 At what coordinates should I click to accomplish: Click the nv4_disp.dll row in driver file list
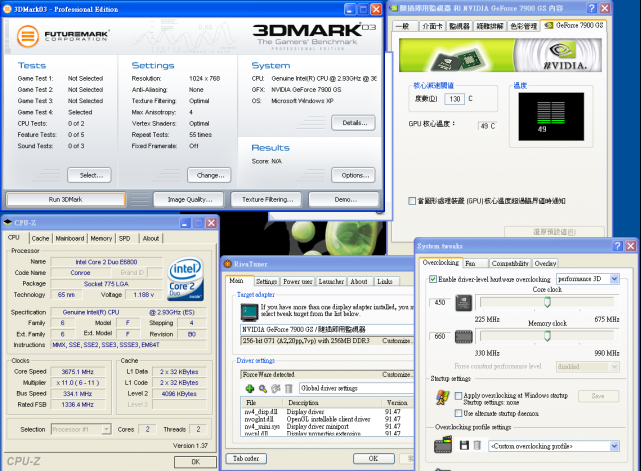(325, 412)
